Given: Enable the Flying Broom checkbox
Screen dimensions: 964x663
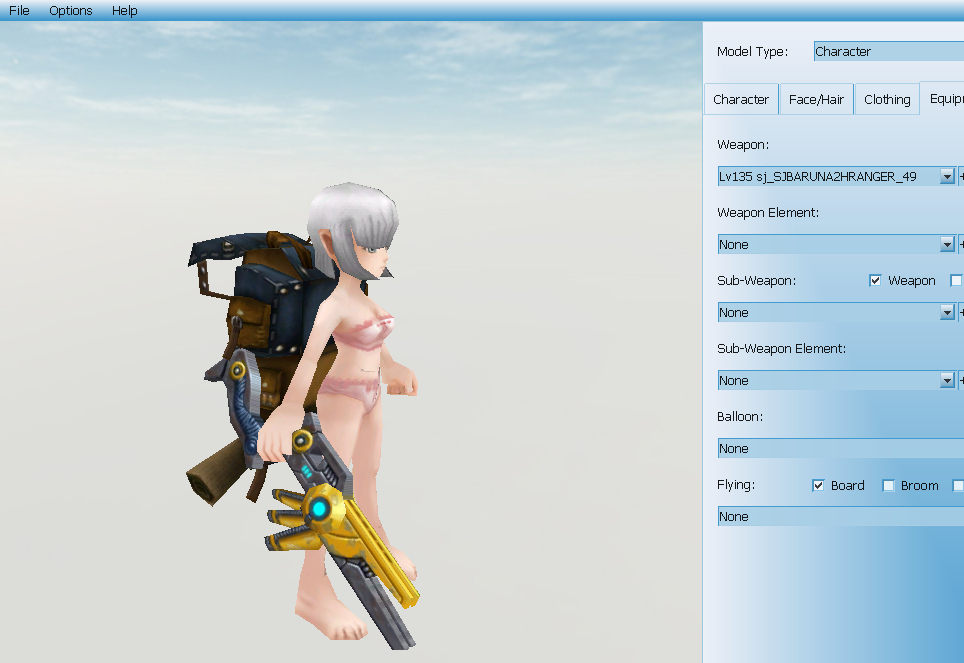Looking at the screenshot, I should click(x=888, y=486).
